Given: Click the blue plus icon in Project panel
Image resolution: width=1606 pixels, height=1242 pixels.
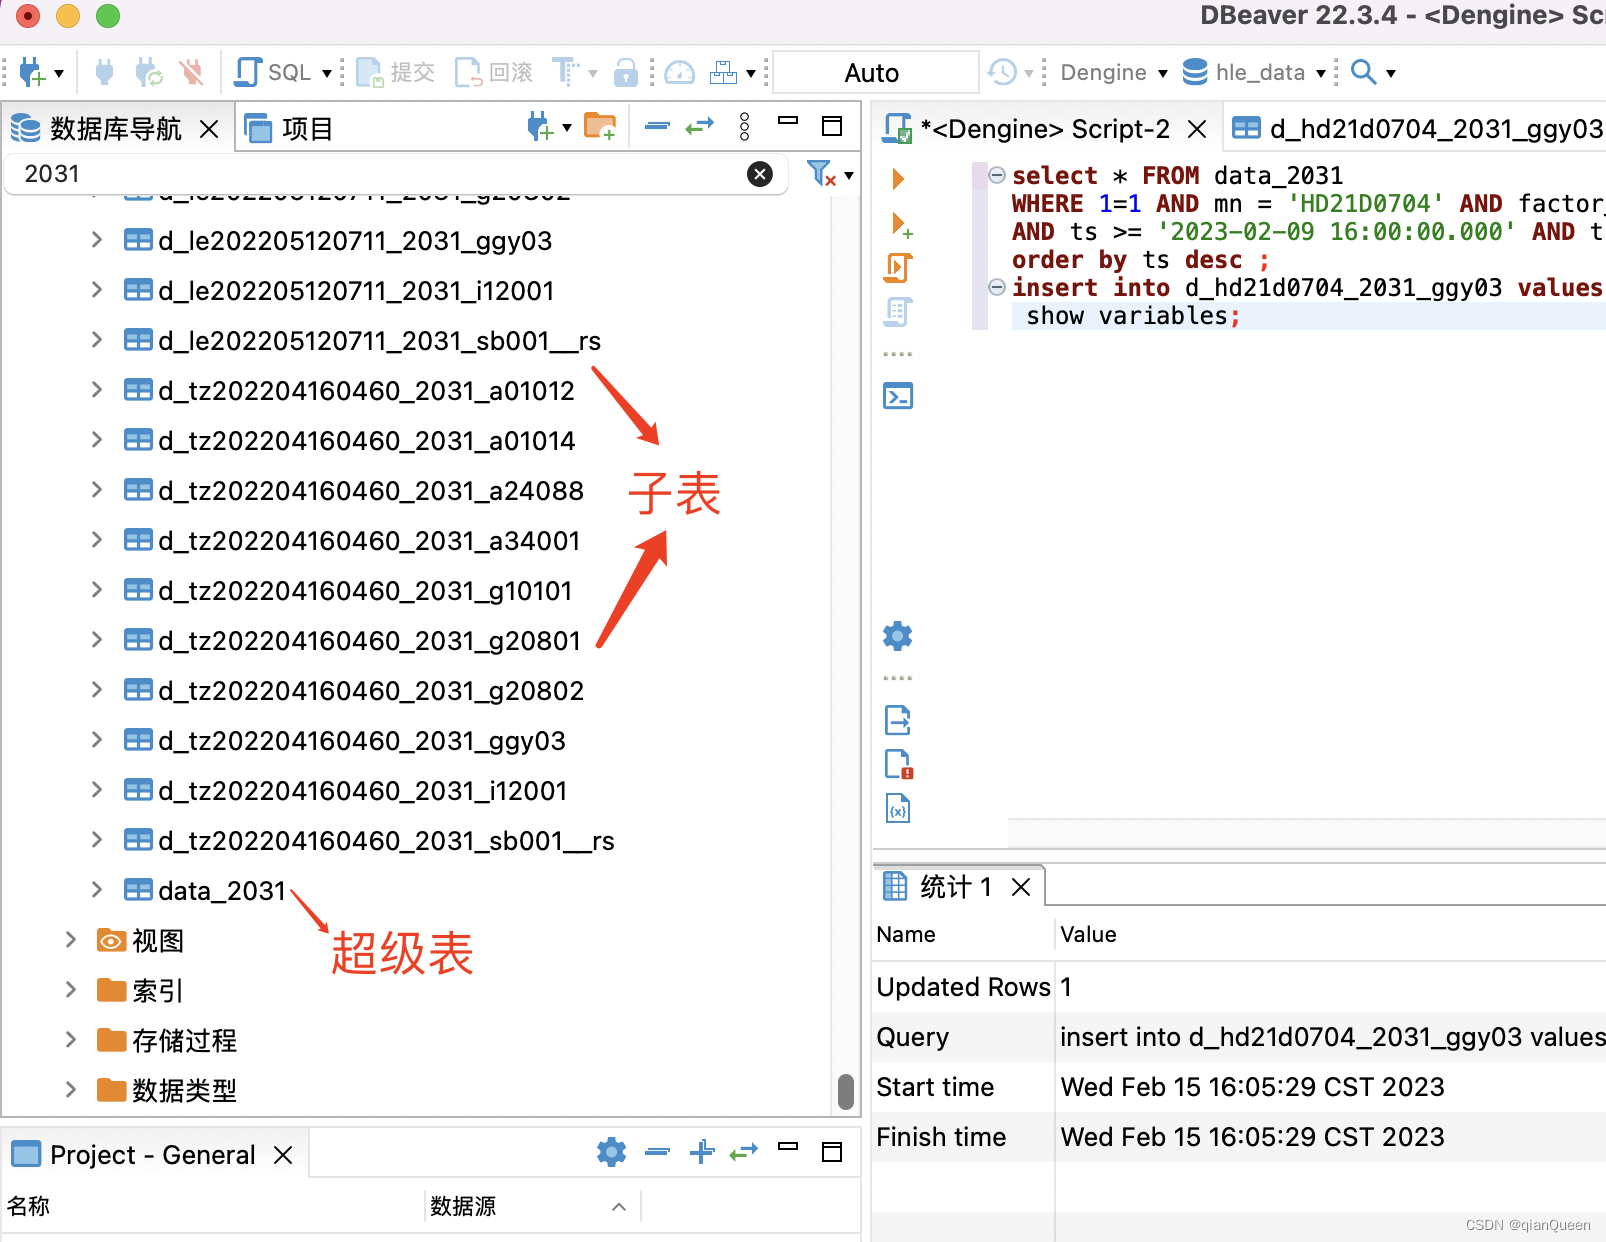Looking at the screenshot, I should pyautogui.click(x=702, y=1152).
